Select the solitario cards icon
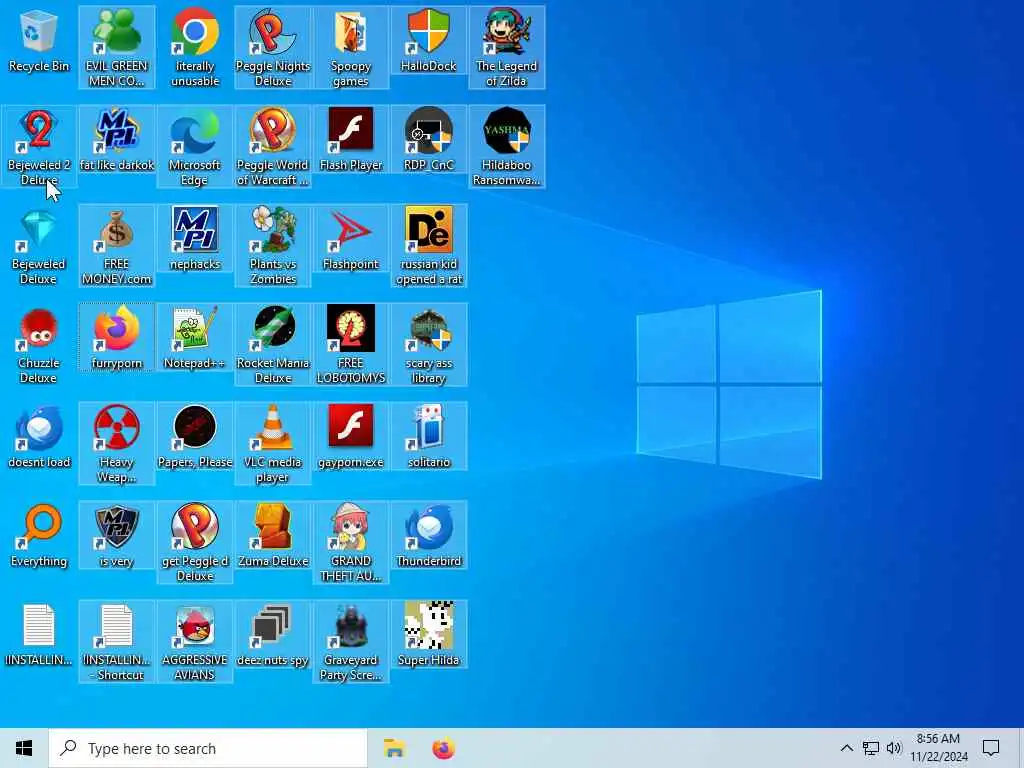Screen dimensions: 1024x768 [x=429, y=437]
